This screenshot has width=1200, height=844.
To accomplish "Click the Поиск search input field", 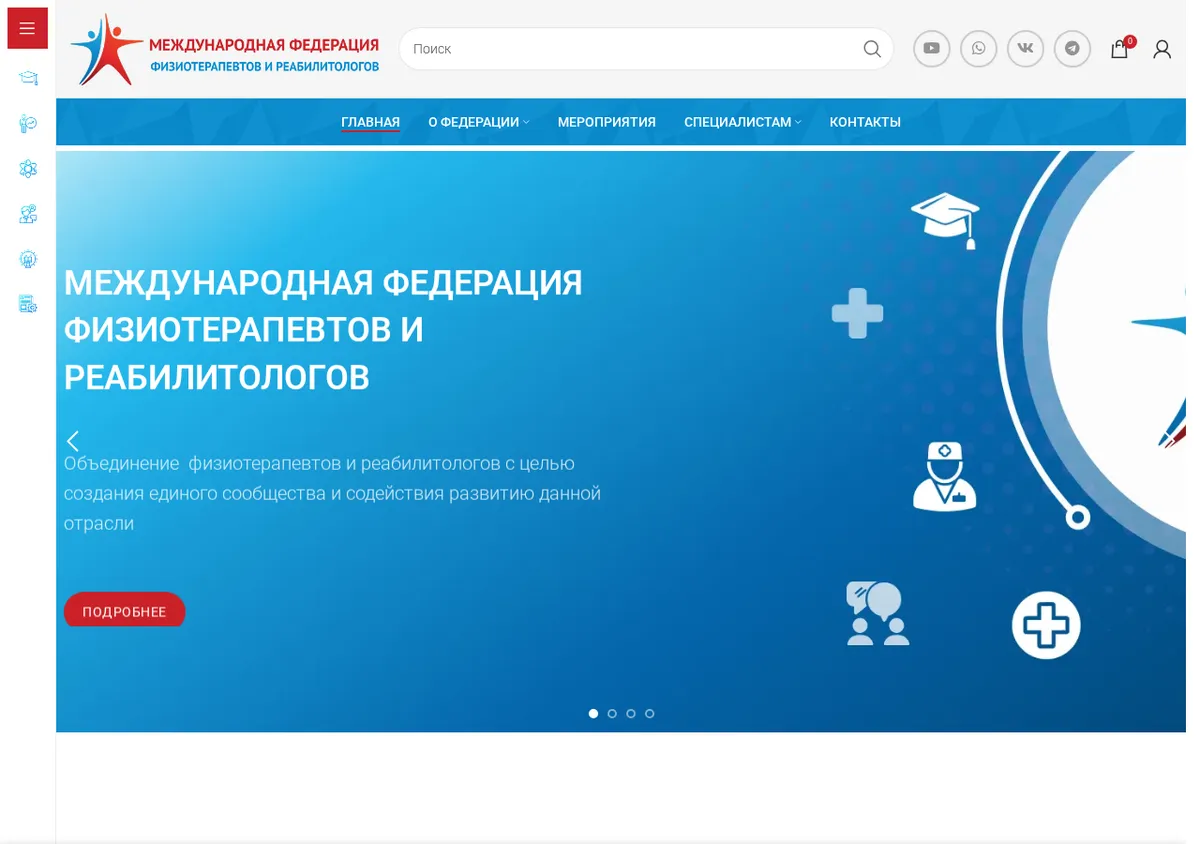I will coord(632,48).
